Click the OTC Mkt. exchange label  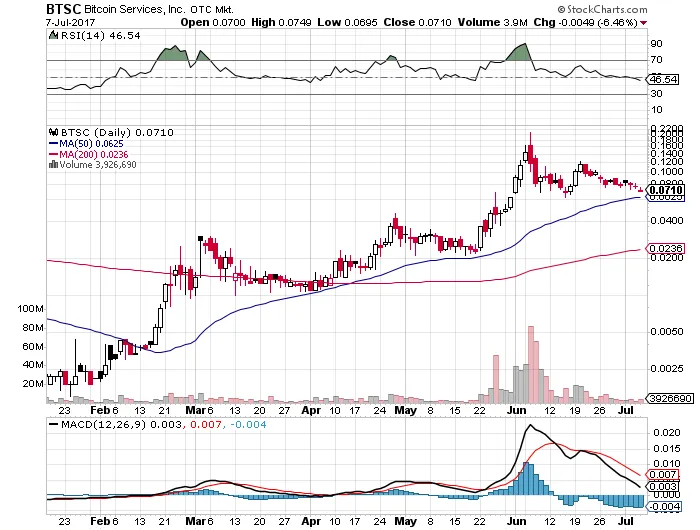(212, 9)
